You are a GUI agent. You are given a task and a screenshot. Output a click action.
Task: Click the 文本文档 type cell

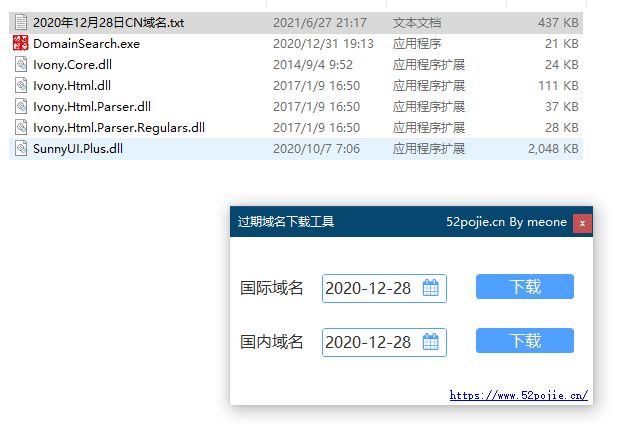pos(417,22)
